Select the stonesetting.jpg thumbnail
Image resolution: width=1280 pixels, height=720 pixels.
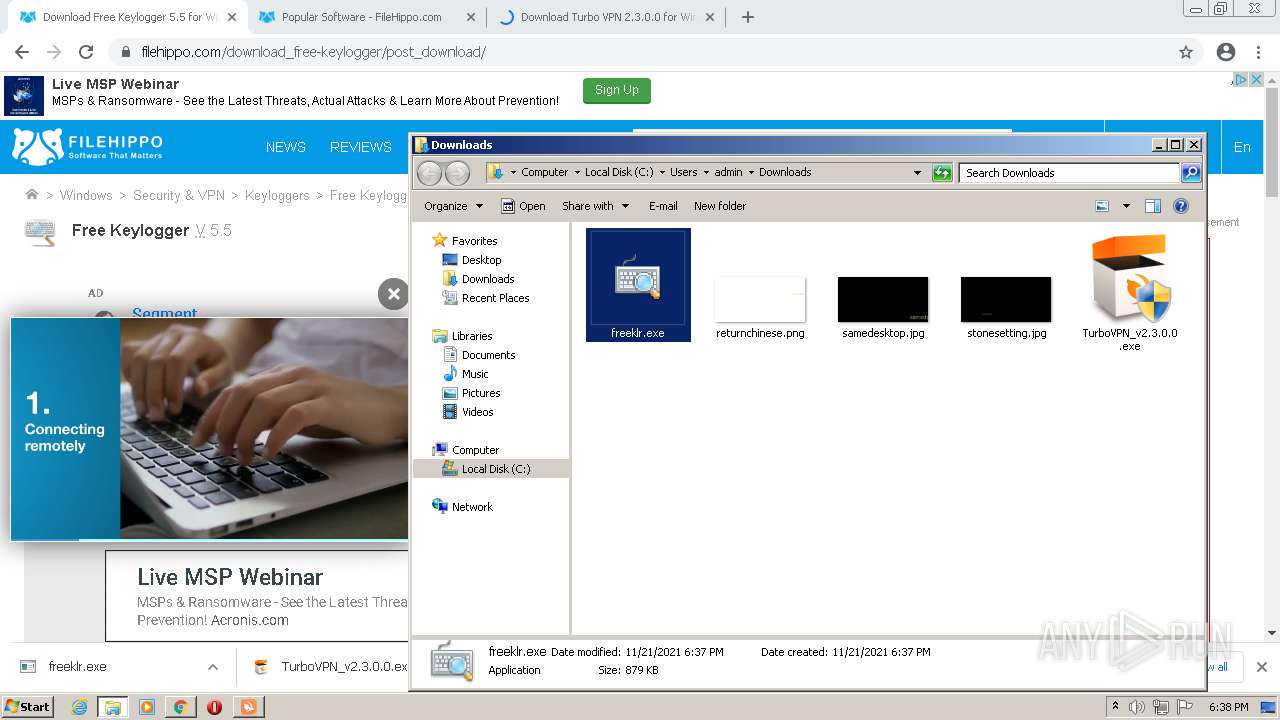click(x=1006, y=299)
